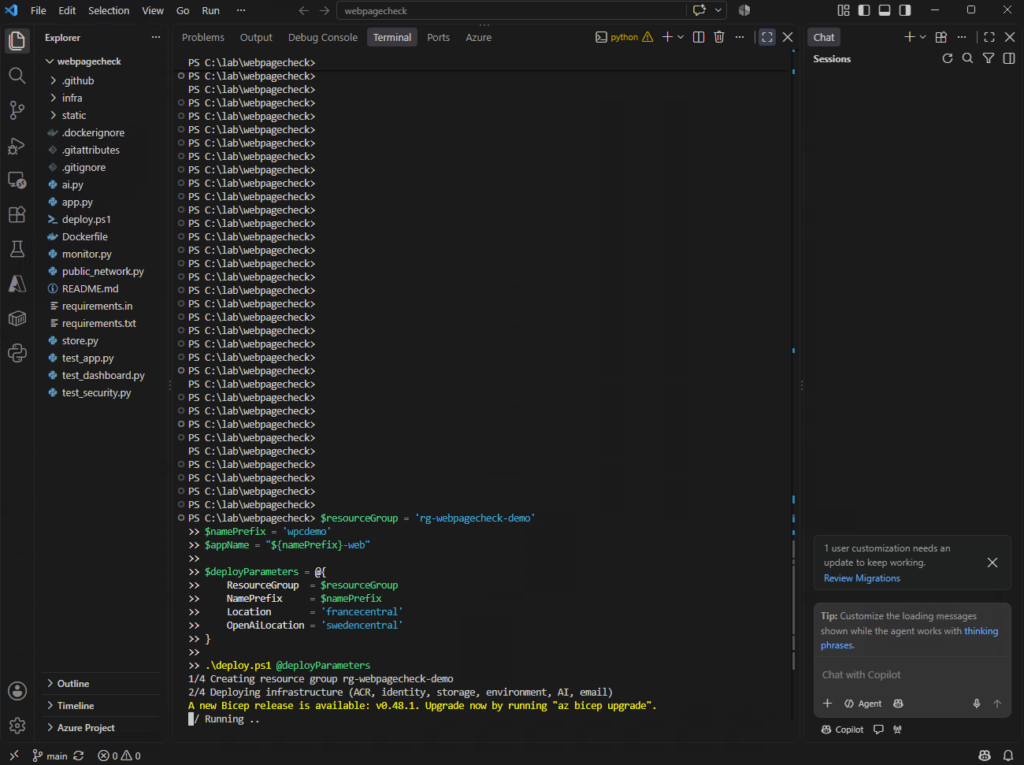The width and height of the screenshot is (1024, 765).
Task: Open the Source Control view
Action: pos(17,110)
